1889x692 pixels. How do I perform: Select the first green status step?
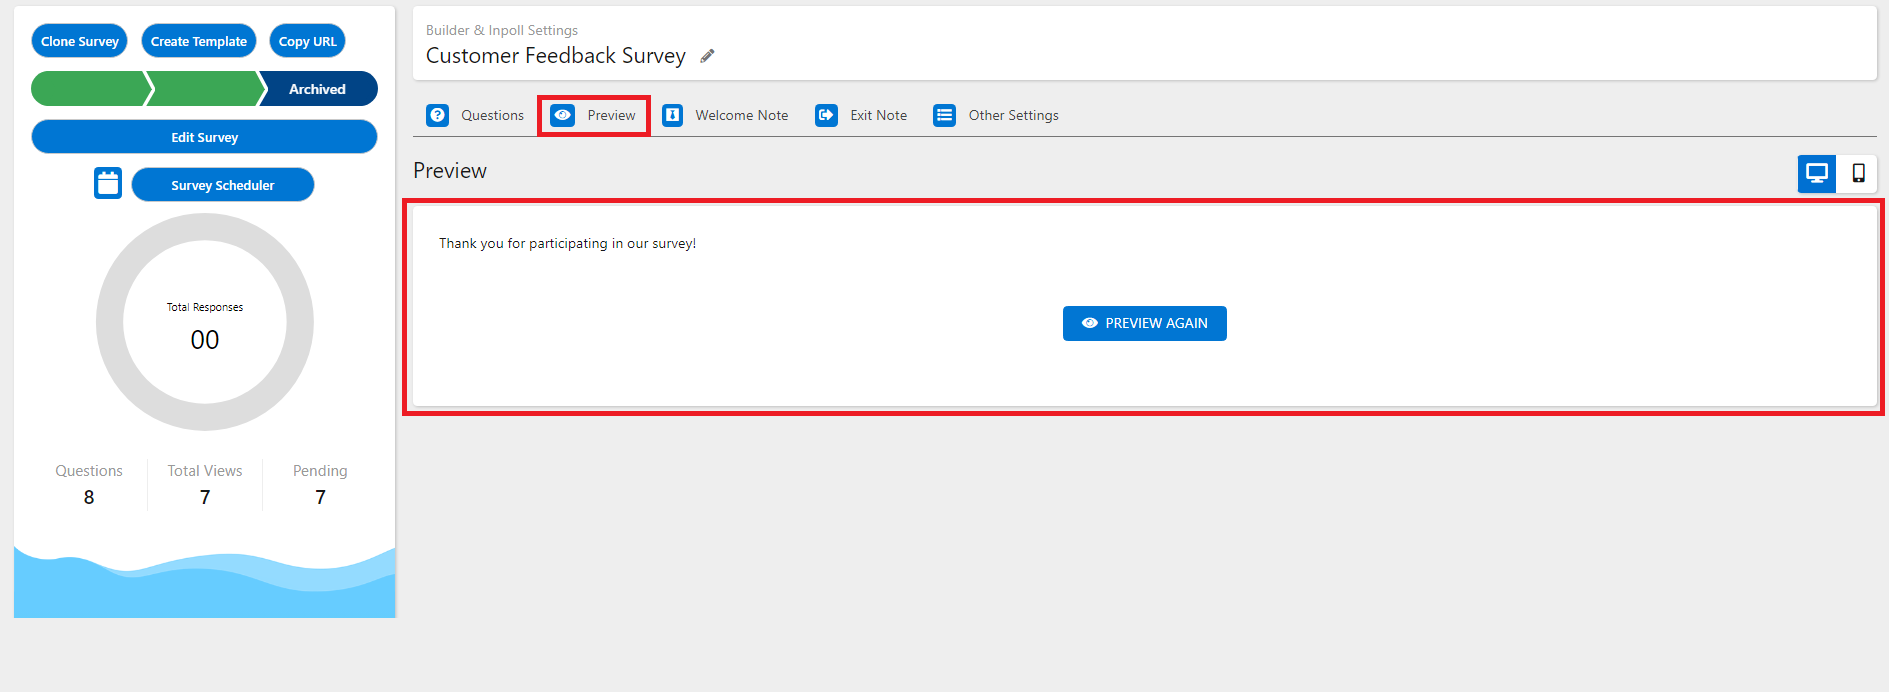point(91,89)
